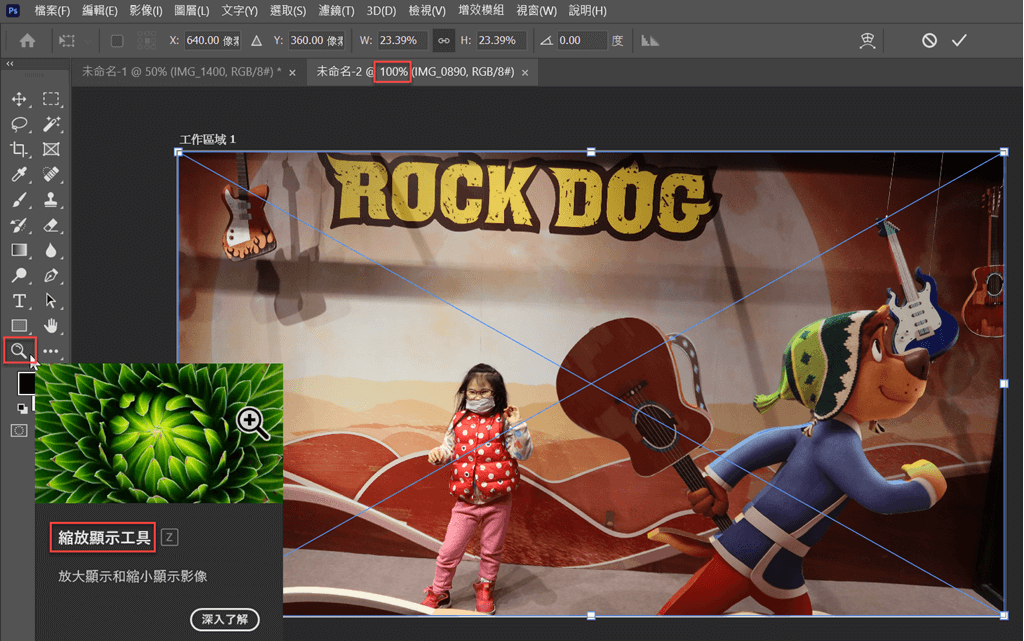
Task: Open the 檔案(F) menu
Action: pyautogui.click(x=52, y=10)
